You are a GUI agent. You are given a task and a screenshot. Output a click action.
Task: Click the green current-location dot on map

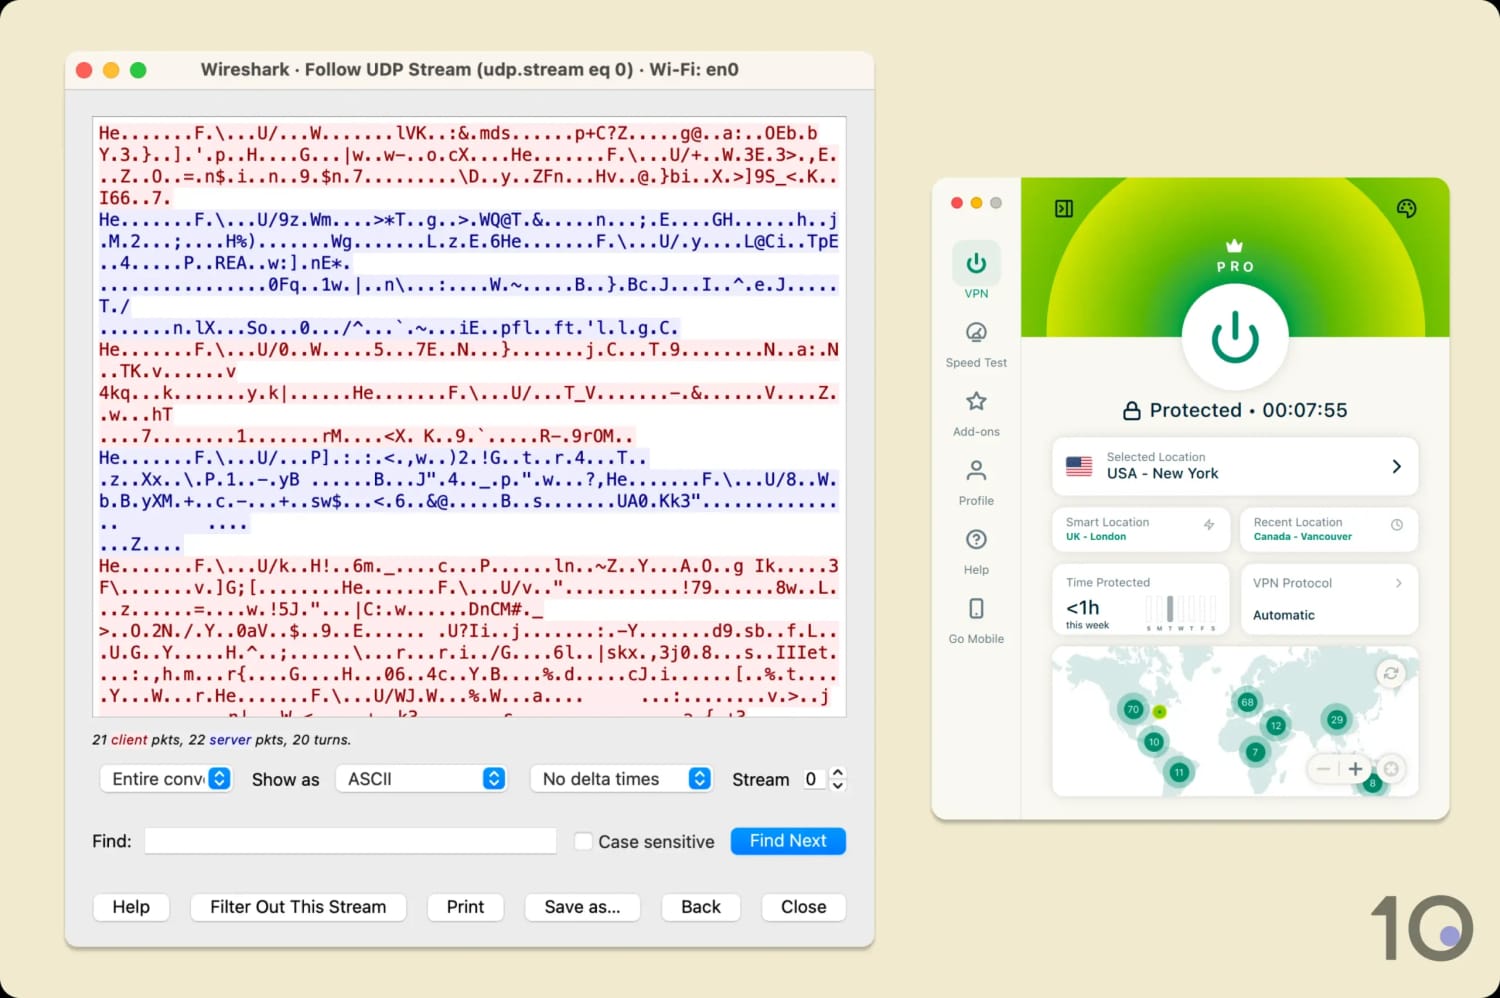tap(1160, 712)
